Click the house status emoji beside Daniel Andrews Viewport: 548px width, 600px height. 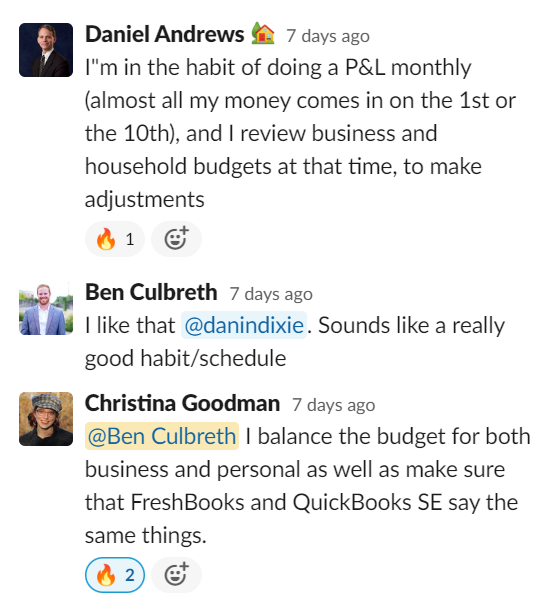263,34
